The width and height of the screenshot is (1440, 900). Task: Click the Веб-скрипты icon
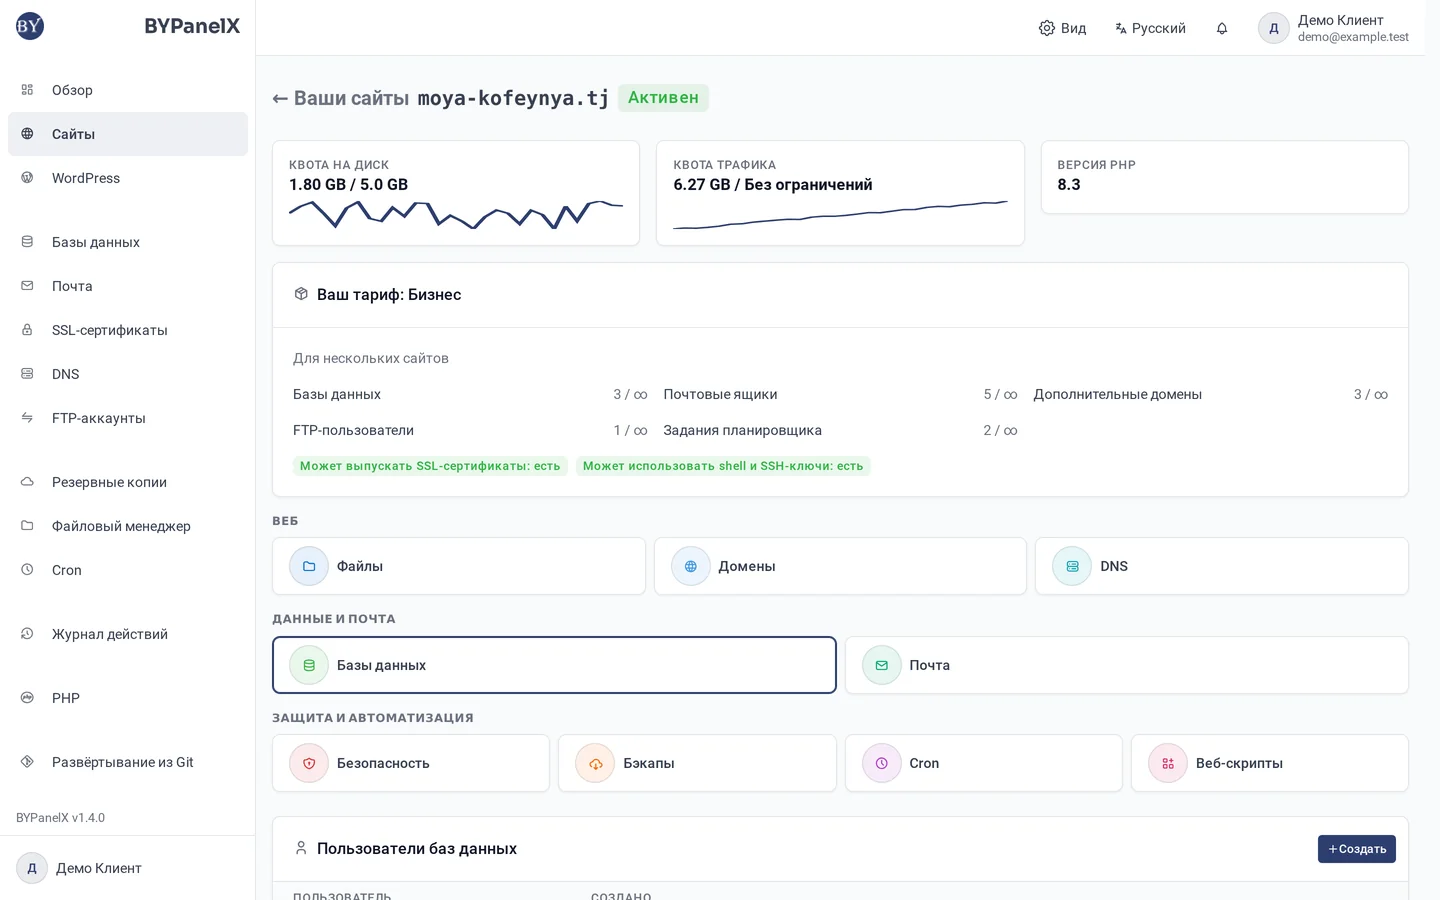1168,763
